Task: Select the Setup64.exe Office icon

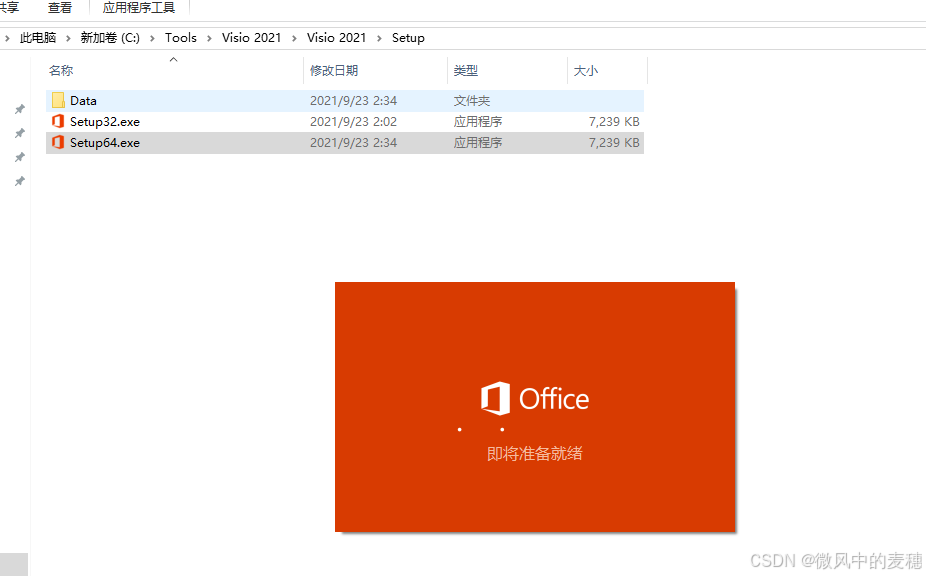Action: click(x=58, y=142)
